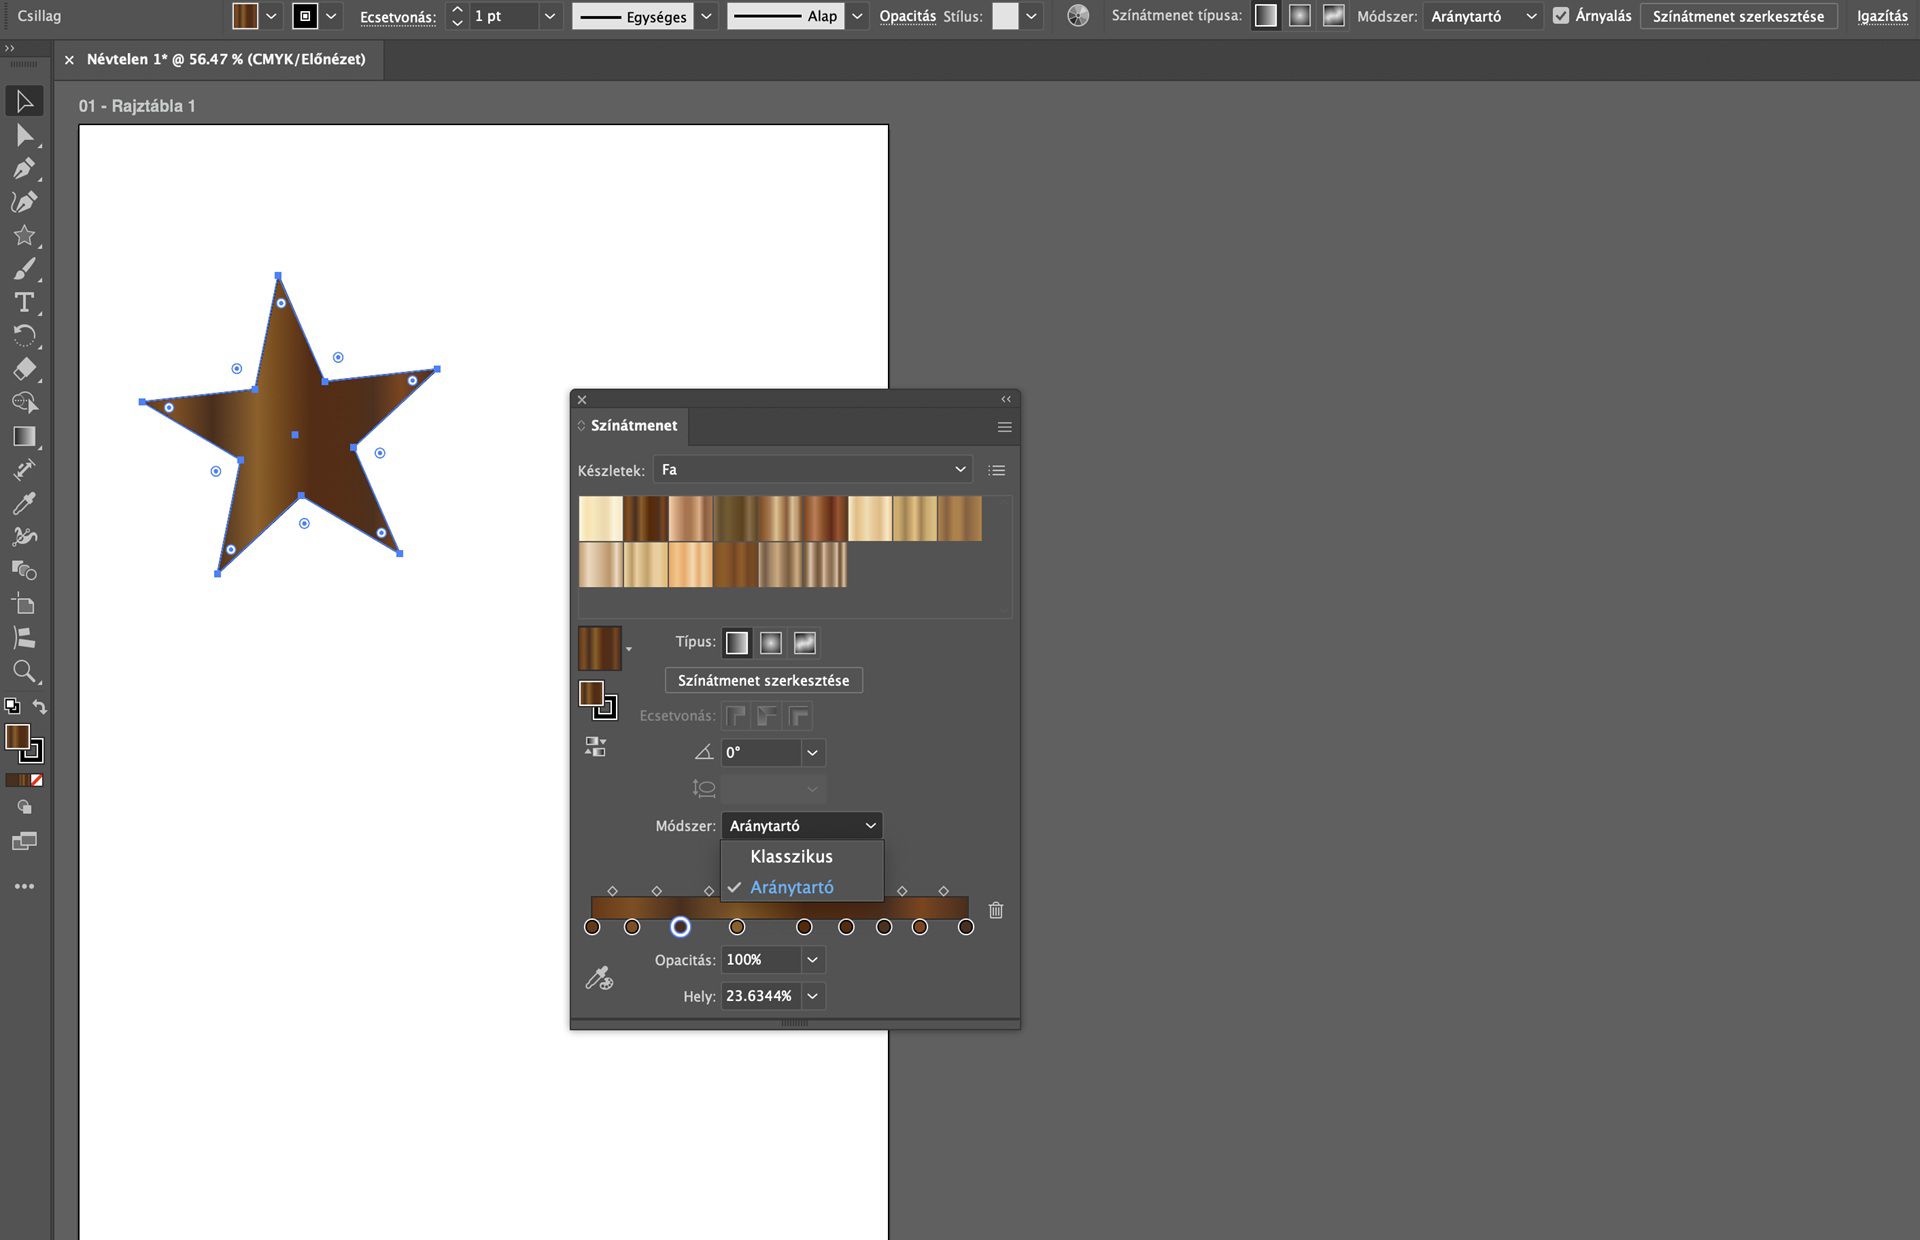Image resolution: width=1920 pixels, height=1240 pixels.
Task: Open the Színátmenet panel menu
Action: tap(1004, 427)
